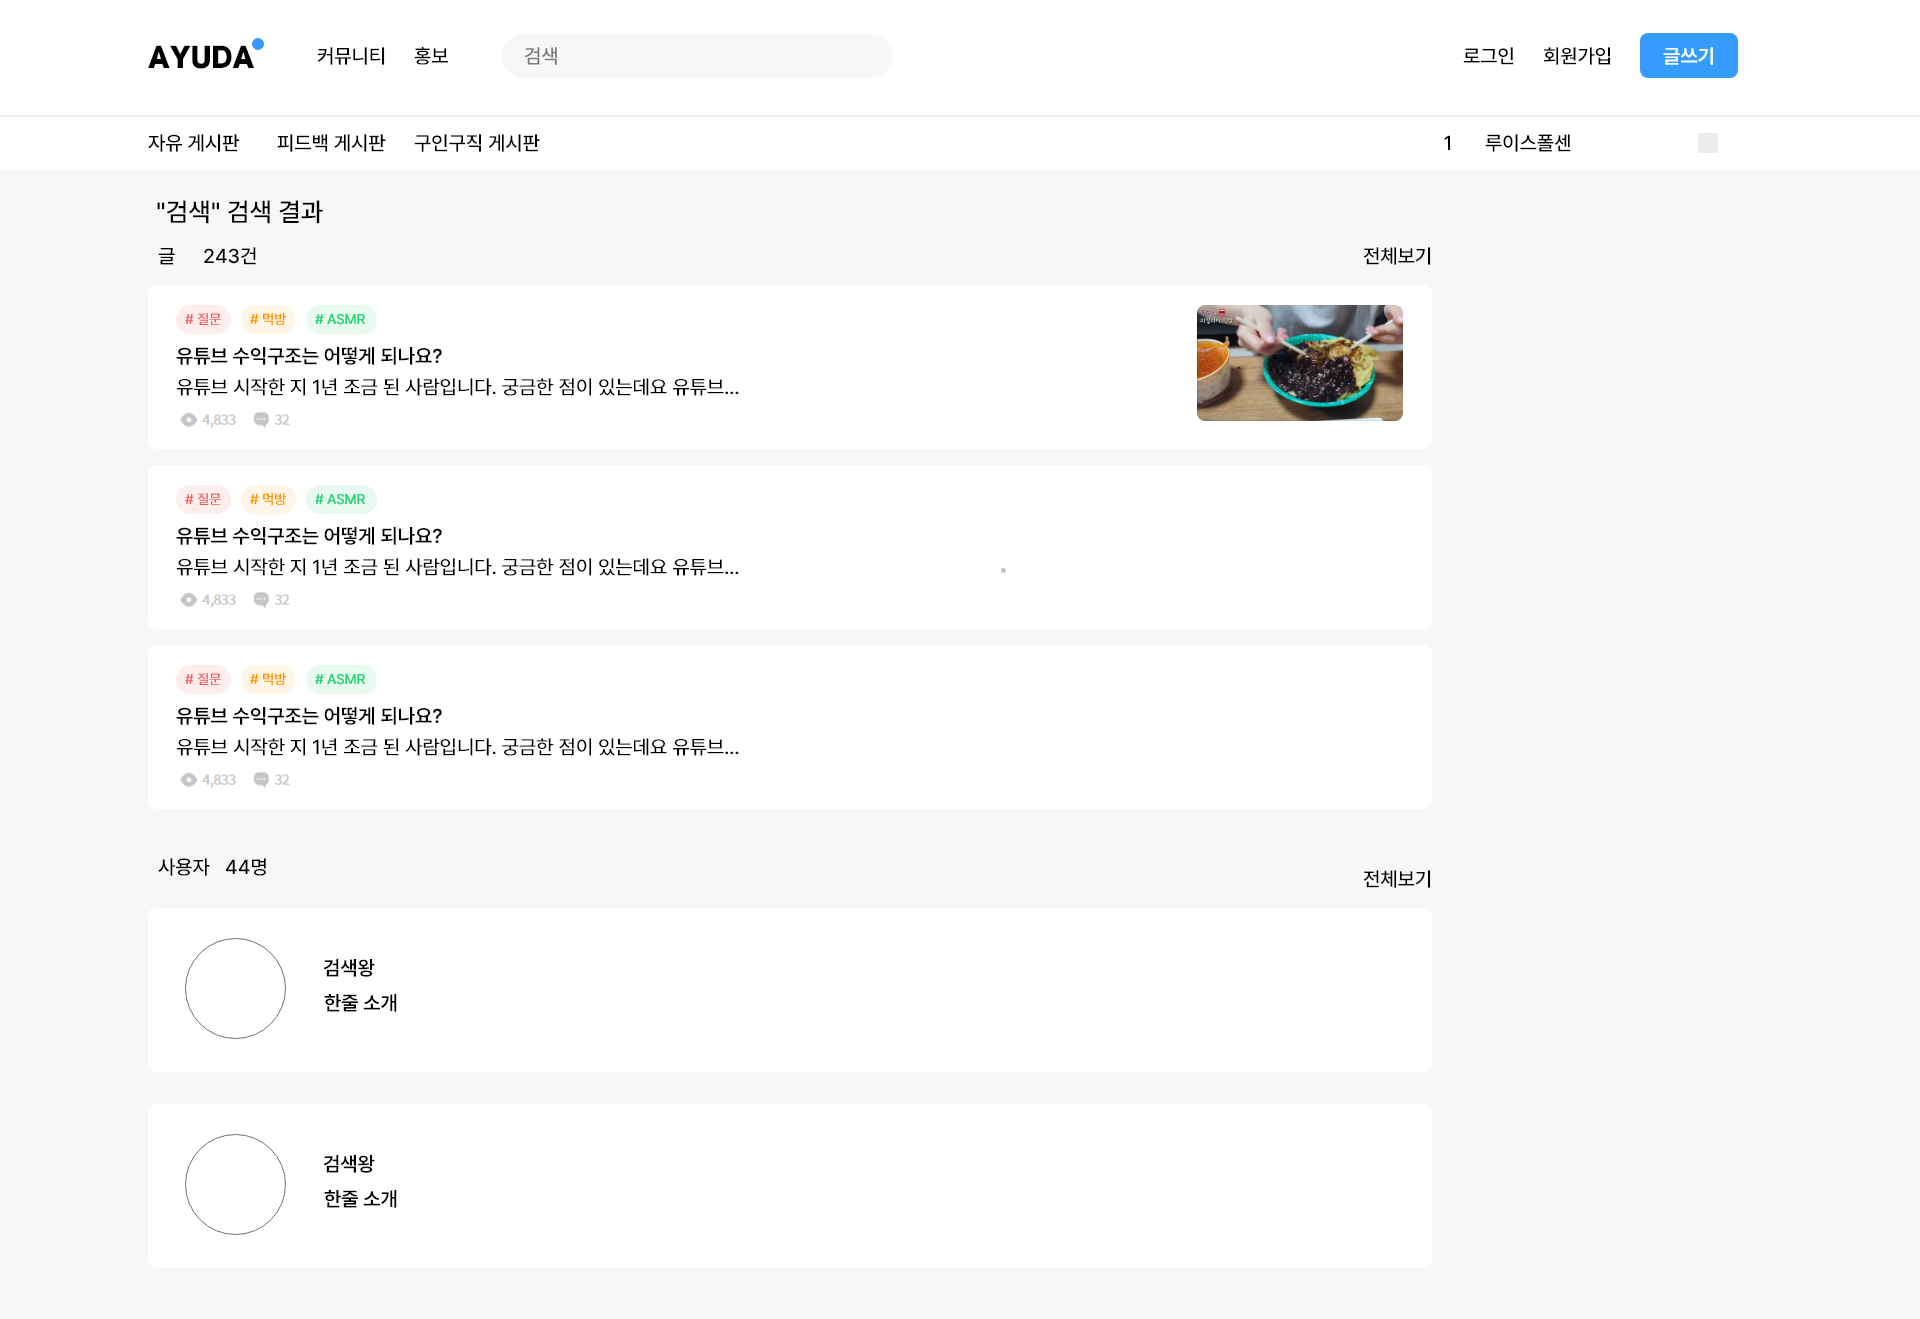Click 전체보기 for post results

(1397, 256)
